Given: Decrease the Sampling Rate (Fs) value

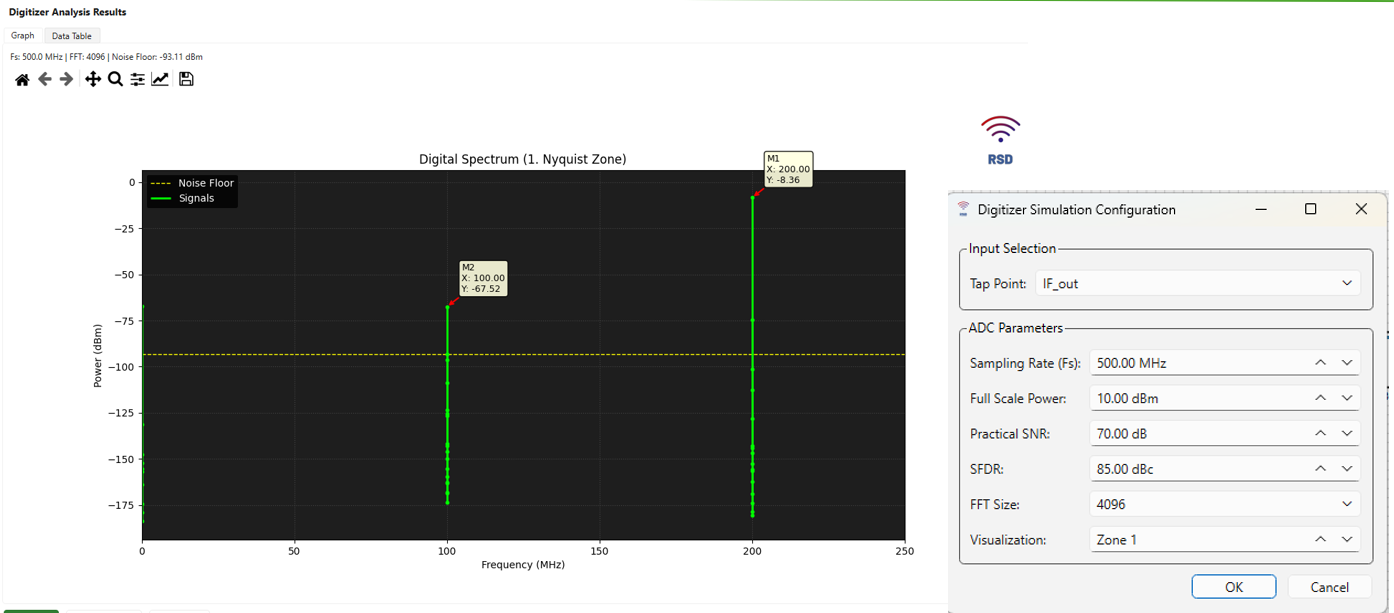Looking at the screenshot, I should coord(1347,363).
